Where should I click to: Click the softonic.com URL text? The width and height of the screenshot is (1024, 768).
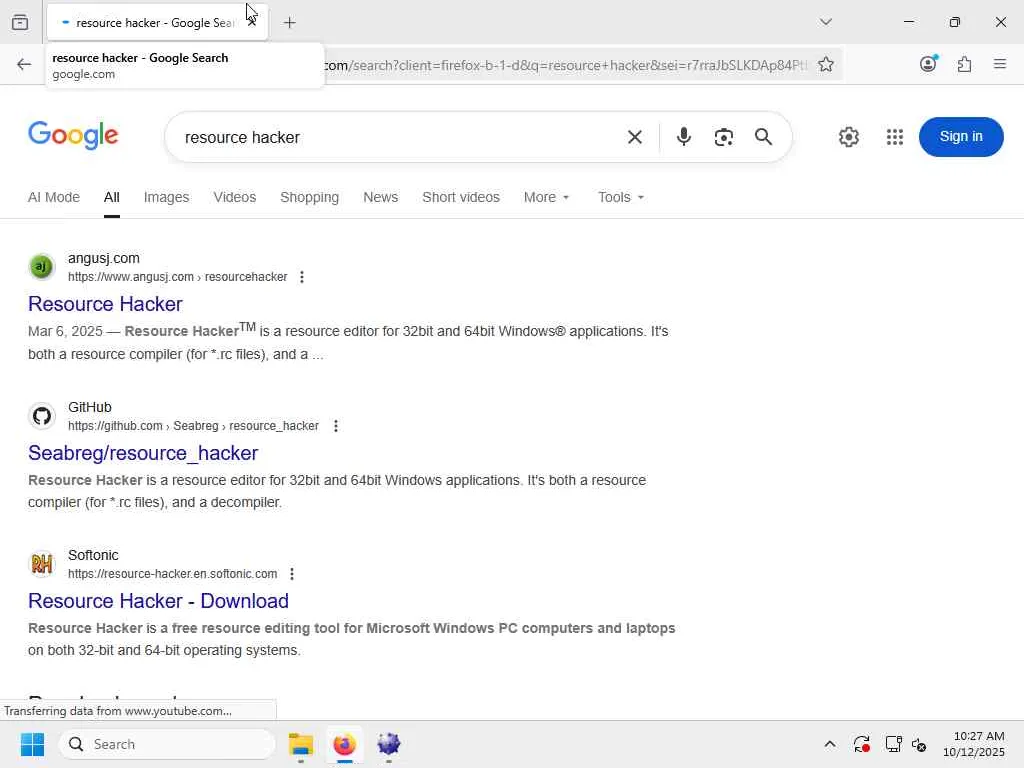click(172, 574)
